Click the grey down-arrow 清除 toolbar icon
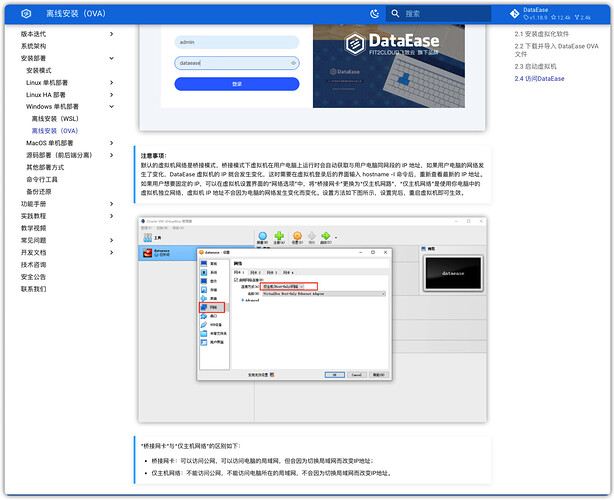Screen dimensions: 614x500 (x=312, y=236)
